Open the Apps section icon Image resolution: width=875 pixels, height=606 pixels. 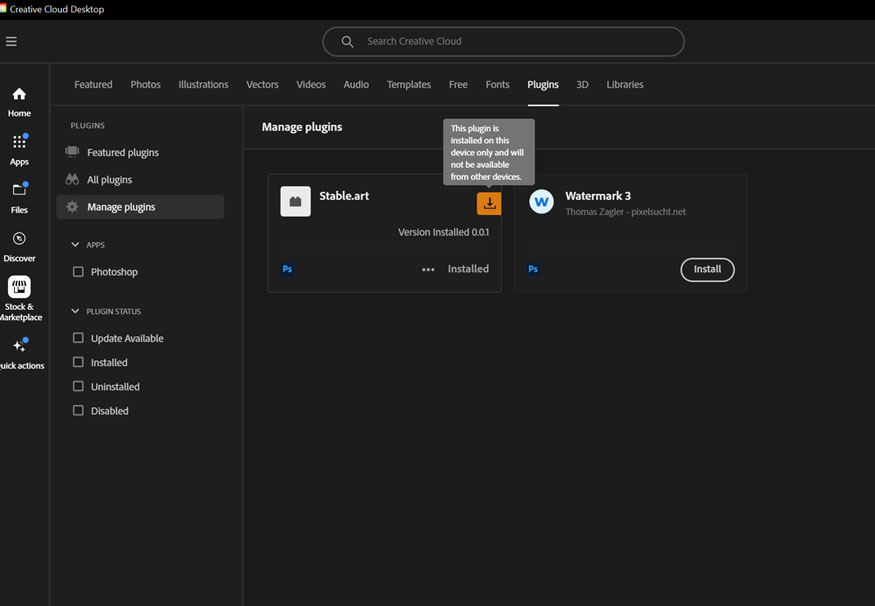tap(19, 148)
